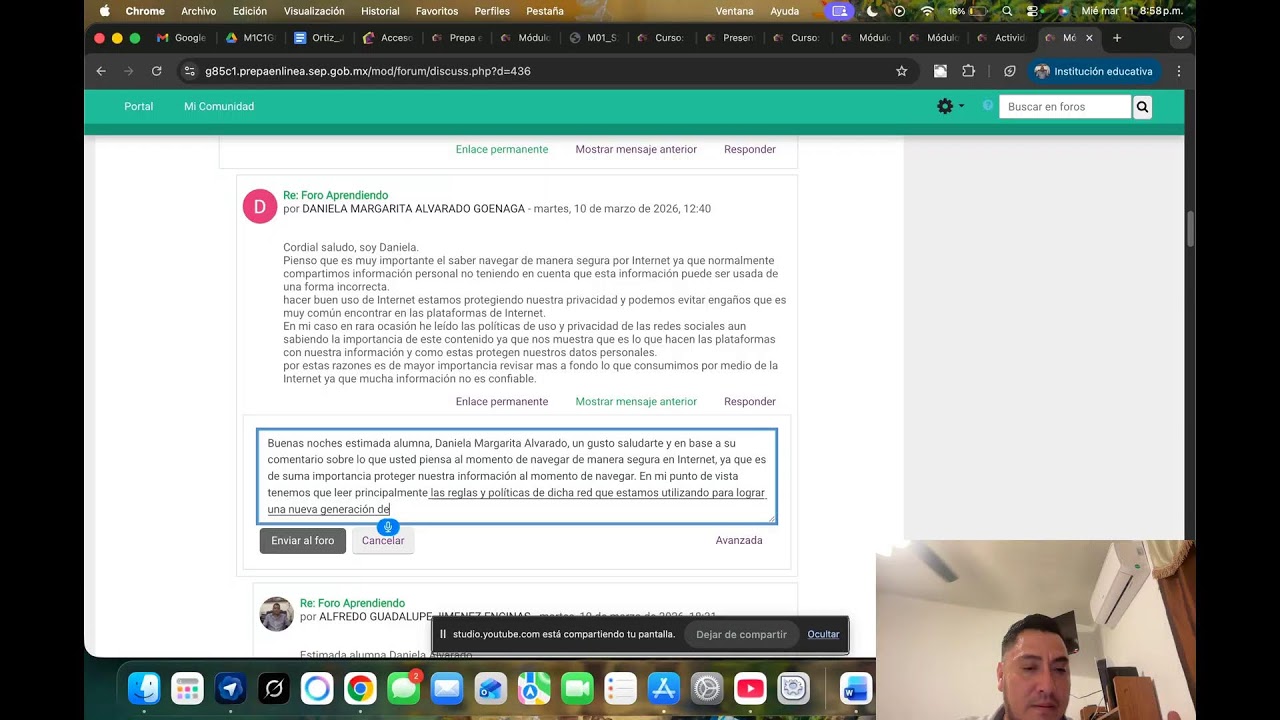
Task: Open the Archivo menu
Action: (199, 11)
